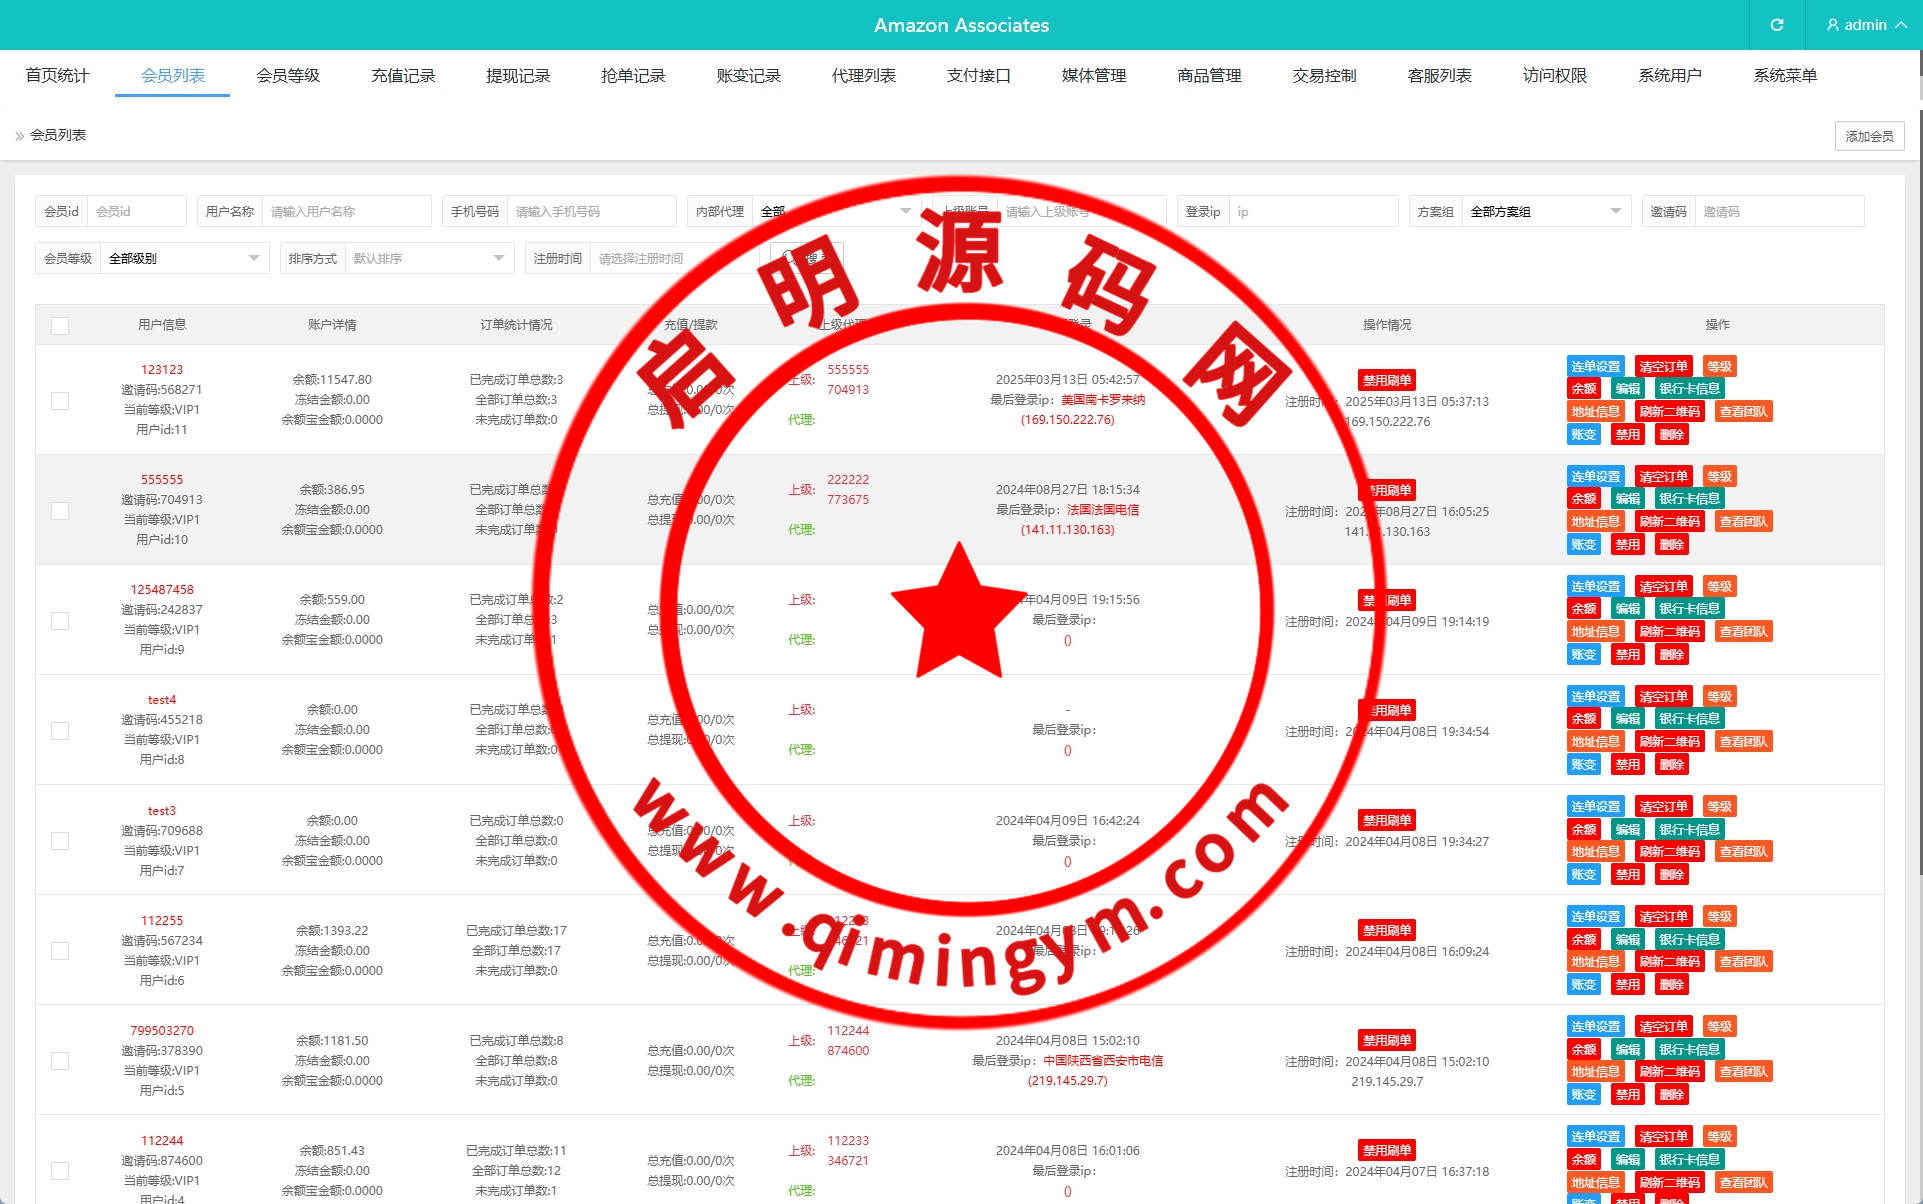Check the row for user 123123
Viewport: 1923px width, 1204px height.
point(60,400)
